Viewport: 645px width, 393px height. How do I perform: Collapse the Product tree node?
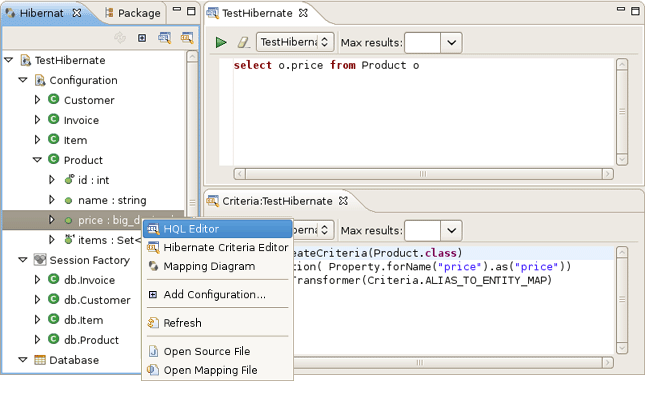tap(37, 160)
